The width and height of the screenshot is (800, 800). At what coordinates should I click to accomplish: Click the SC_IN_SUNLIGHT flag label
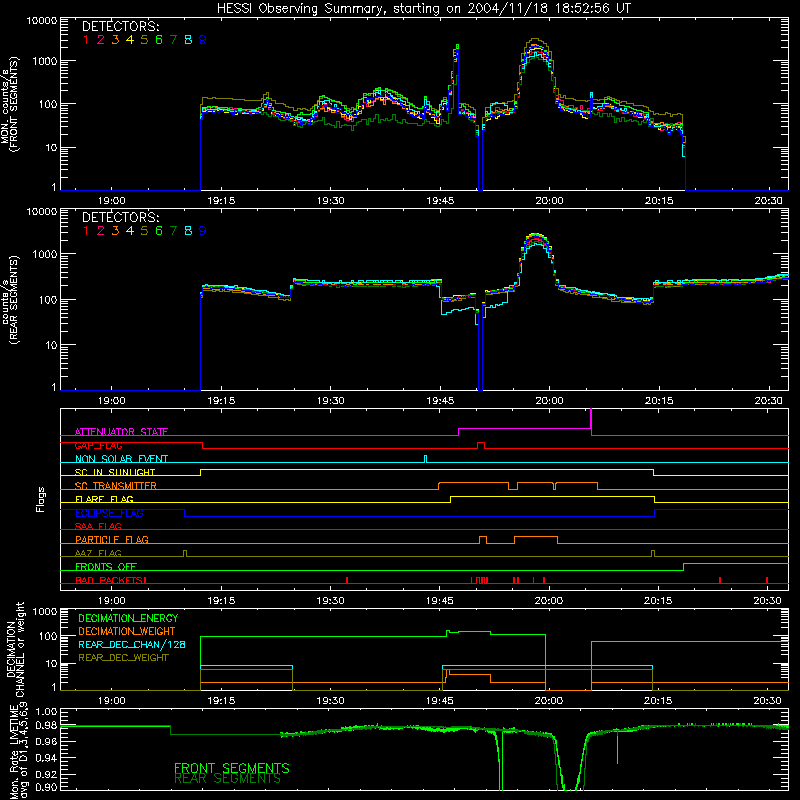[x=115, y=472]
